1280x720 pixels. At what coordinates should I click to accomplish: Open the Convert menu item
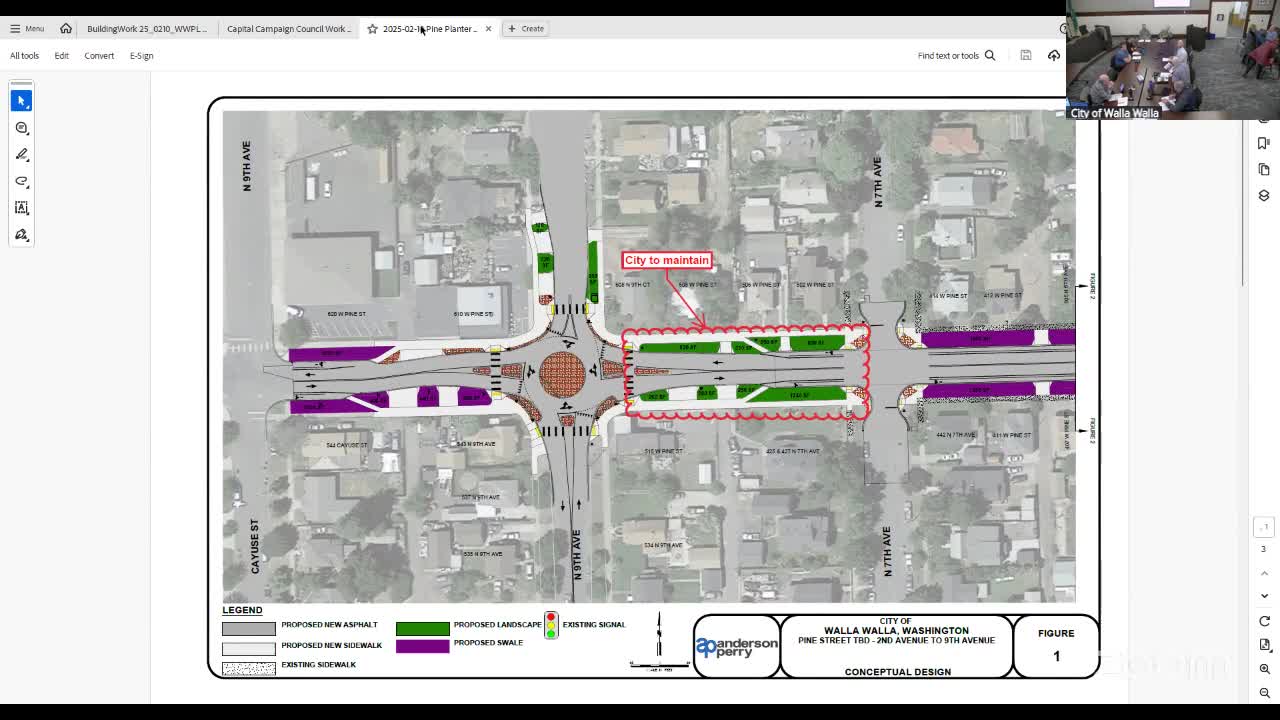pyautogui.click(x=99, y=56)
